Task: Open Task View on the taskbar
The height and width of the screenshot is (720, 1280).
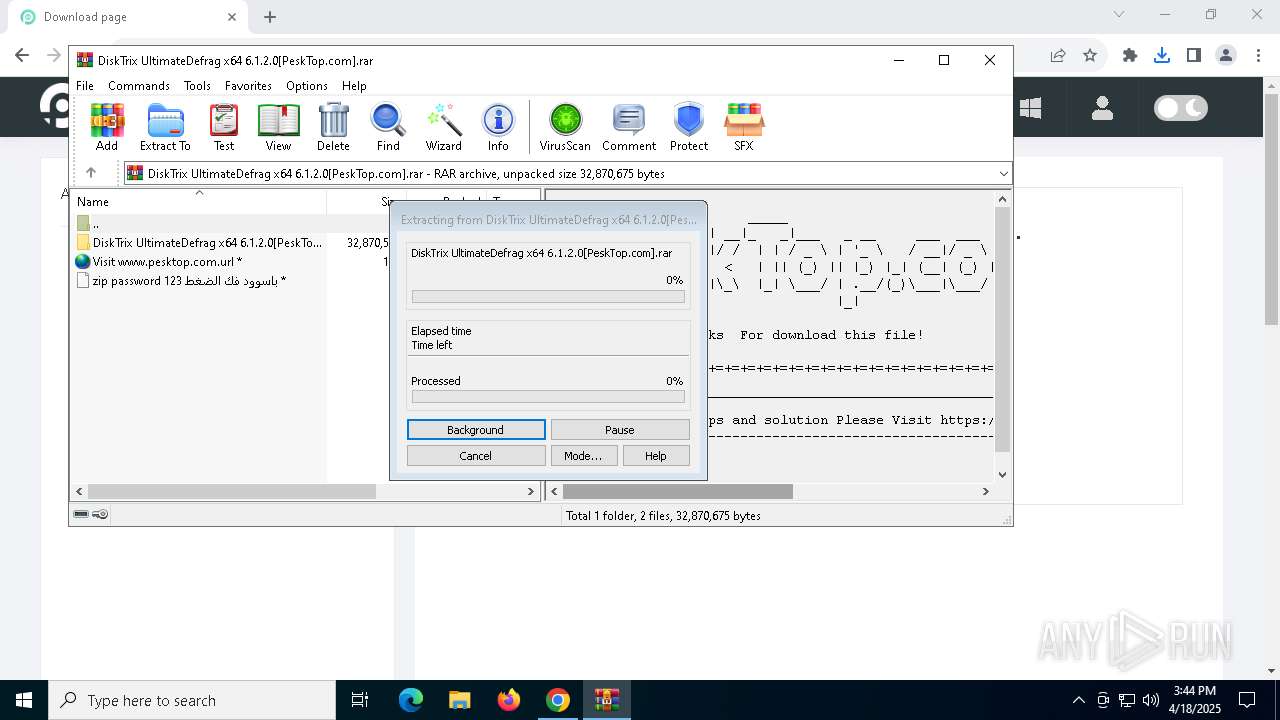Action: tap(360, 700)
